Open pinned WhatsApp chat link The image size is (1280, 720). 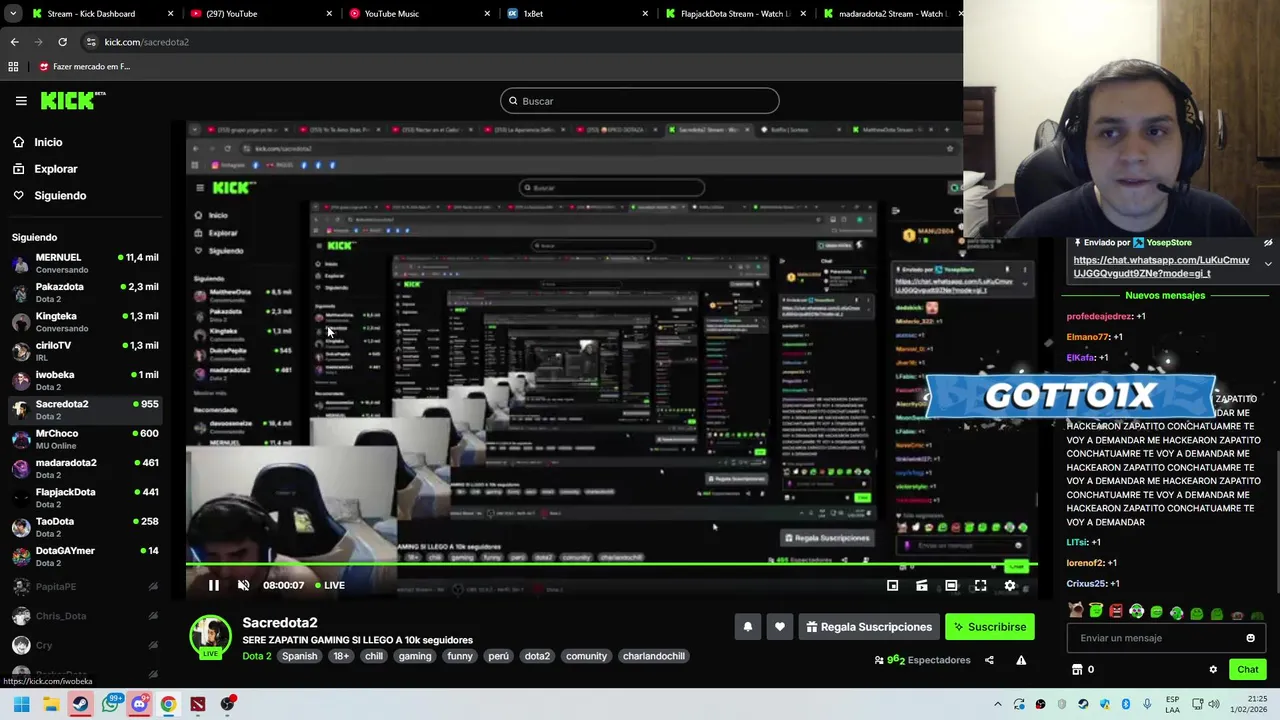1161,266
